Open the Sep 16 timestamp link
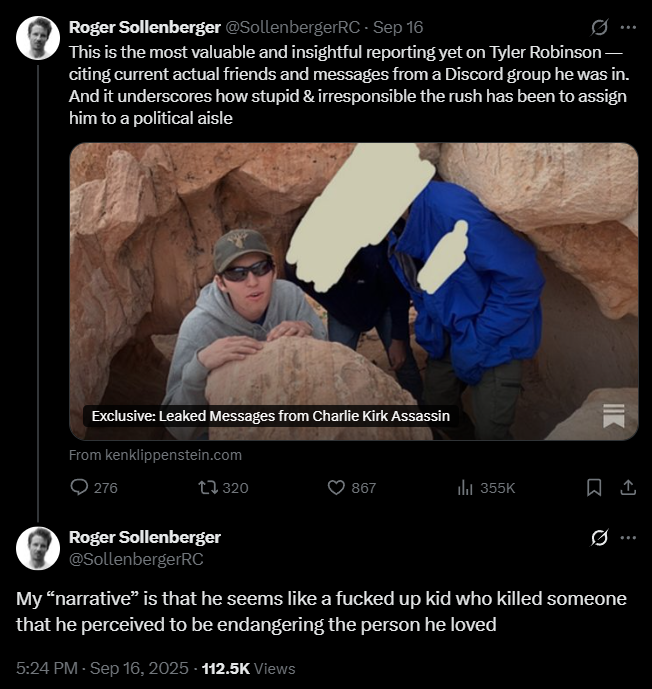This screenshot has height=689, width=652. tap(398, 27)
